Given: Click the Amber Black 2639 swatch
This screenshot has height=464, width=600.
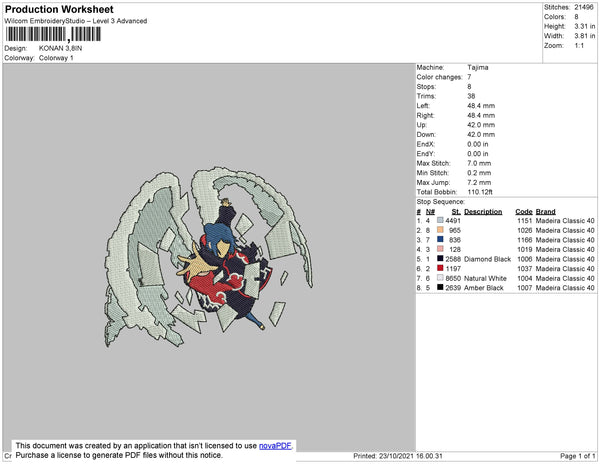Looking at the screenshot, I should click(440, 288).
